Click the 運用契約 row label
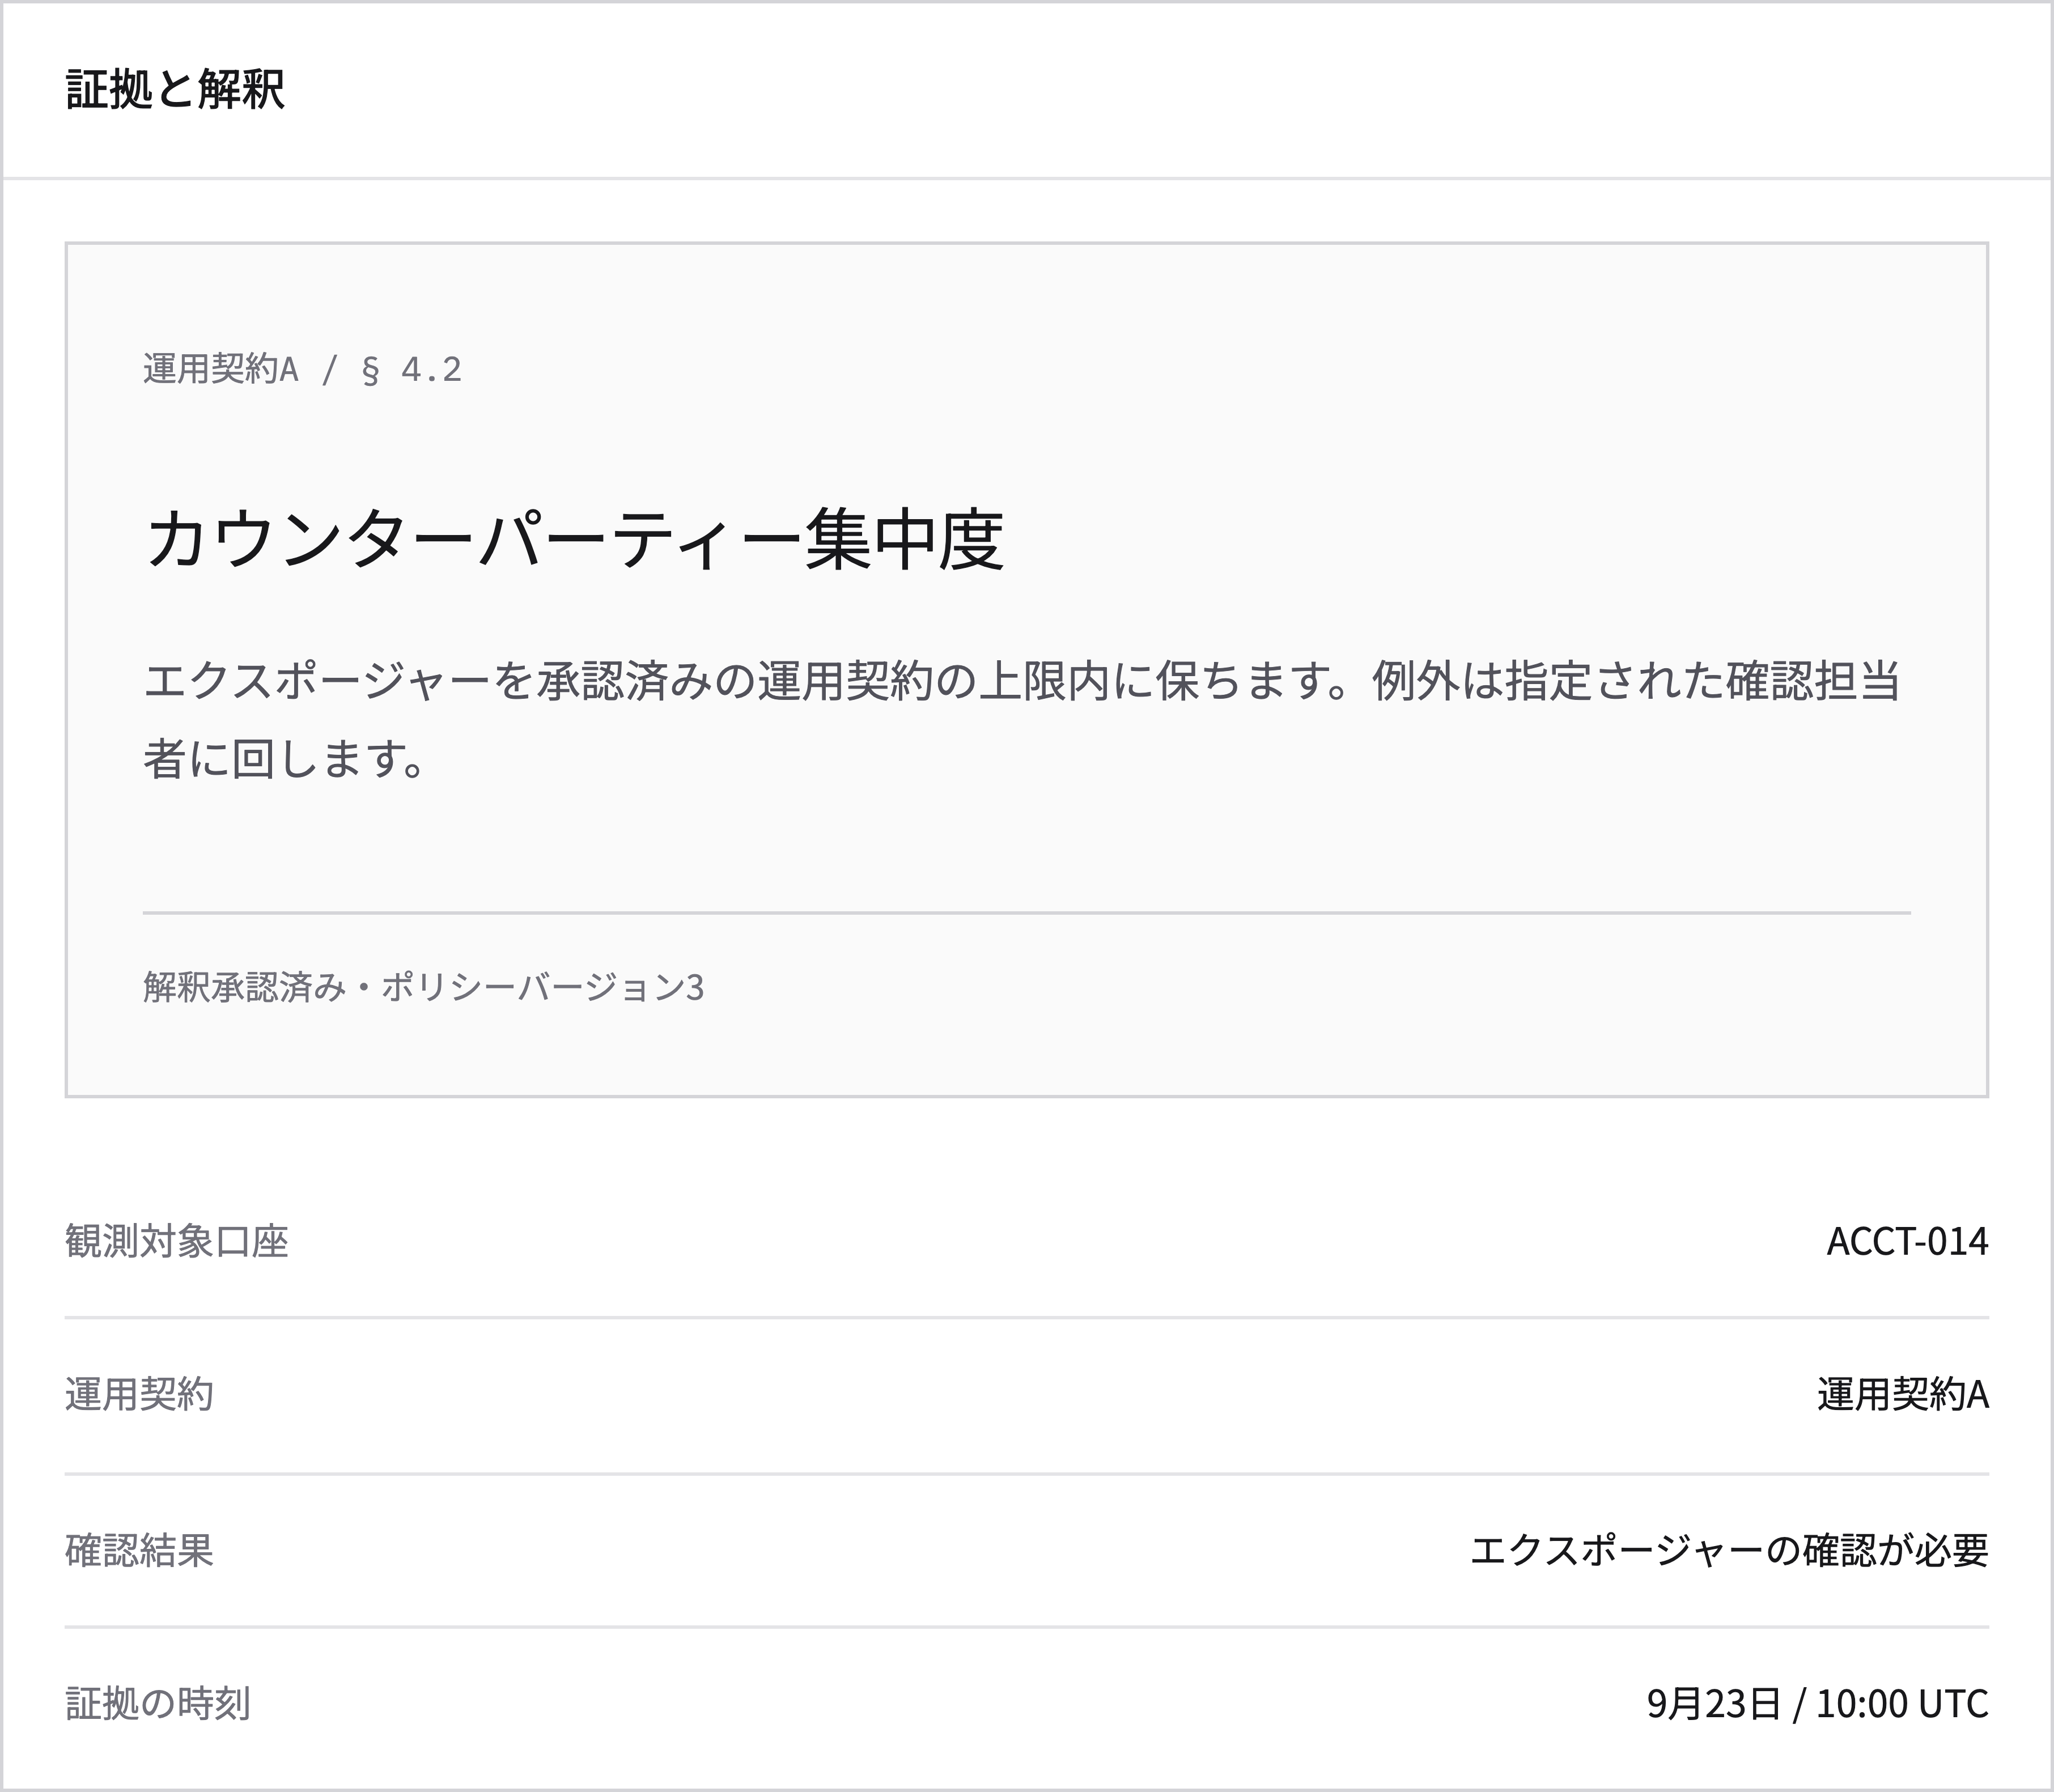The image size is (2054, 1792). 139,1394
